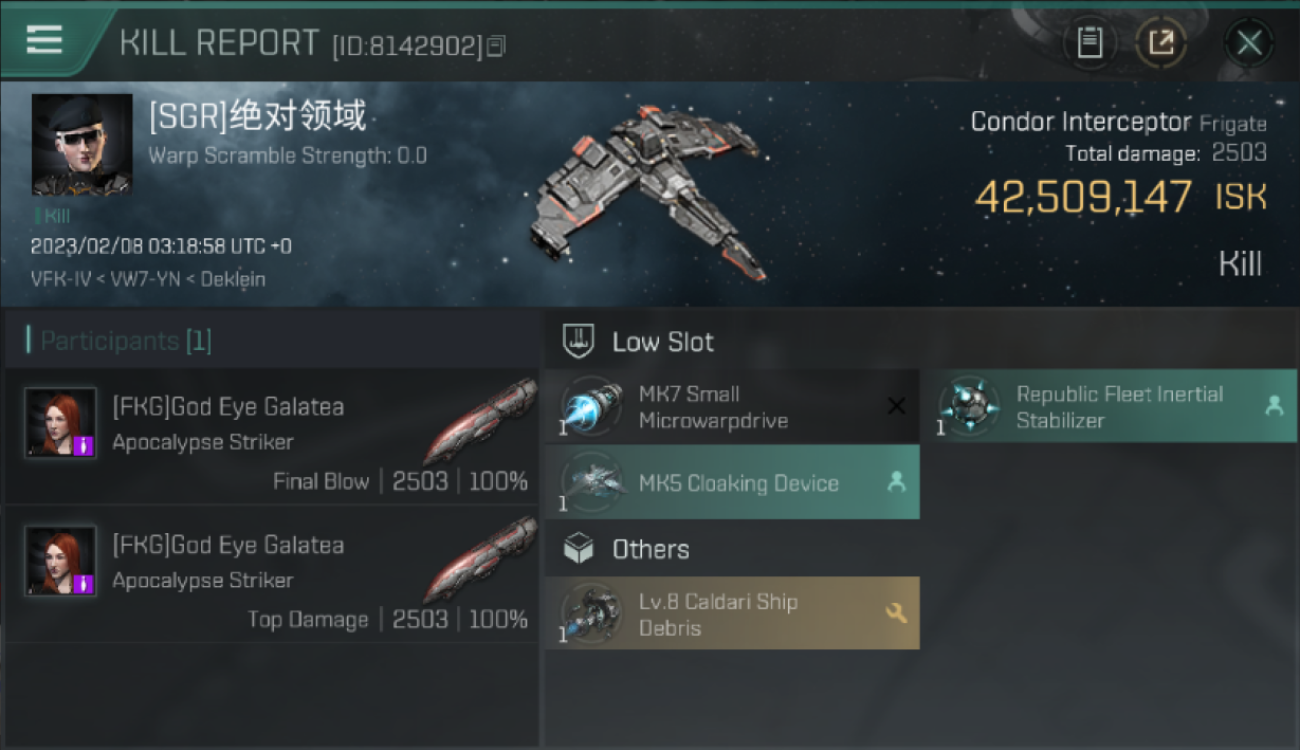Click the VFK-IV system location link
The height and width of the screenshot is (750, 1300).
tap(62, 279)
